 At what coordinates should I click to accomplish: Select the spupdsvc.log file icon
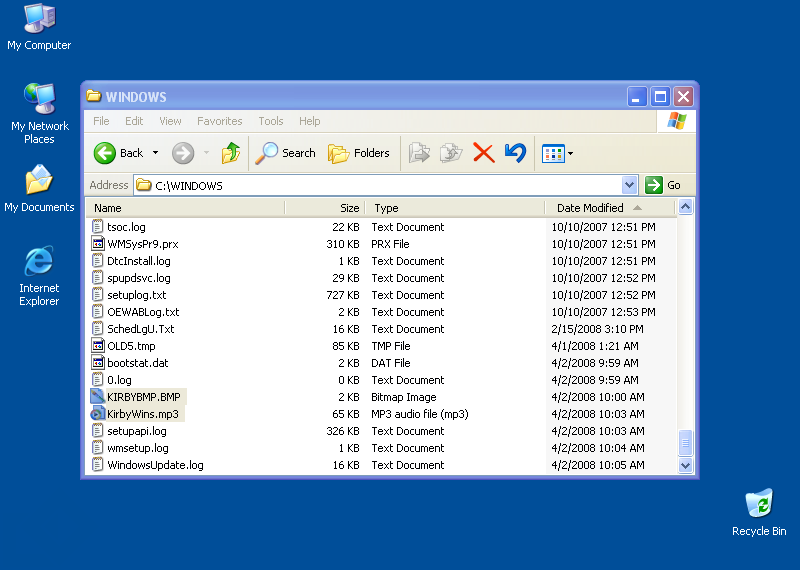click(x=97, y=278)
